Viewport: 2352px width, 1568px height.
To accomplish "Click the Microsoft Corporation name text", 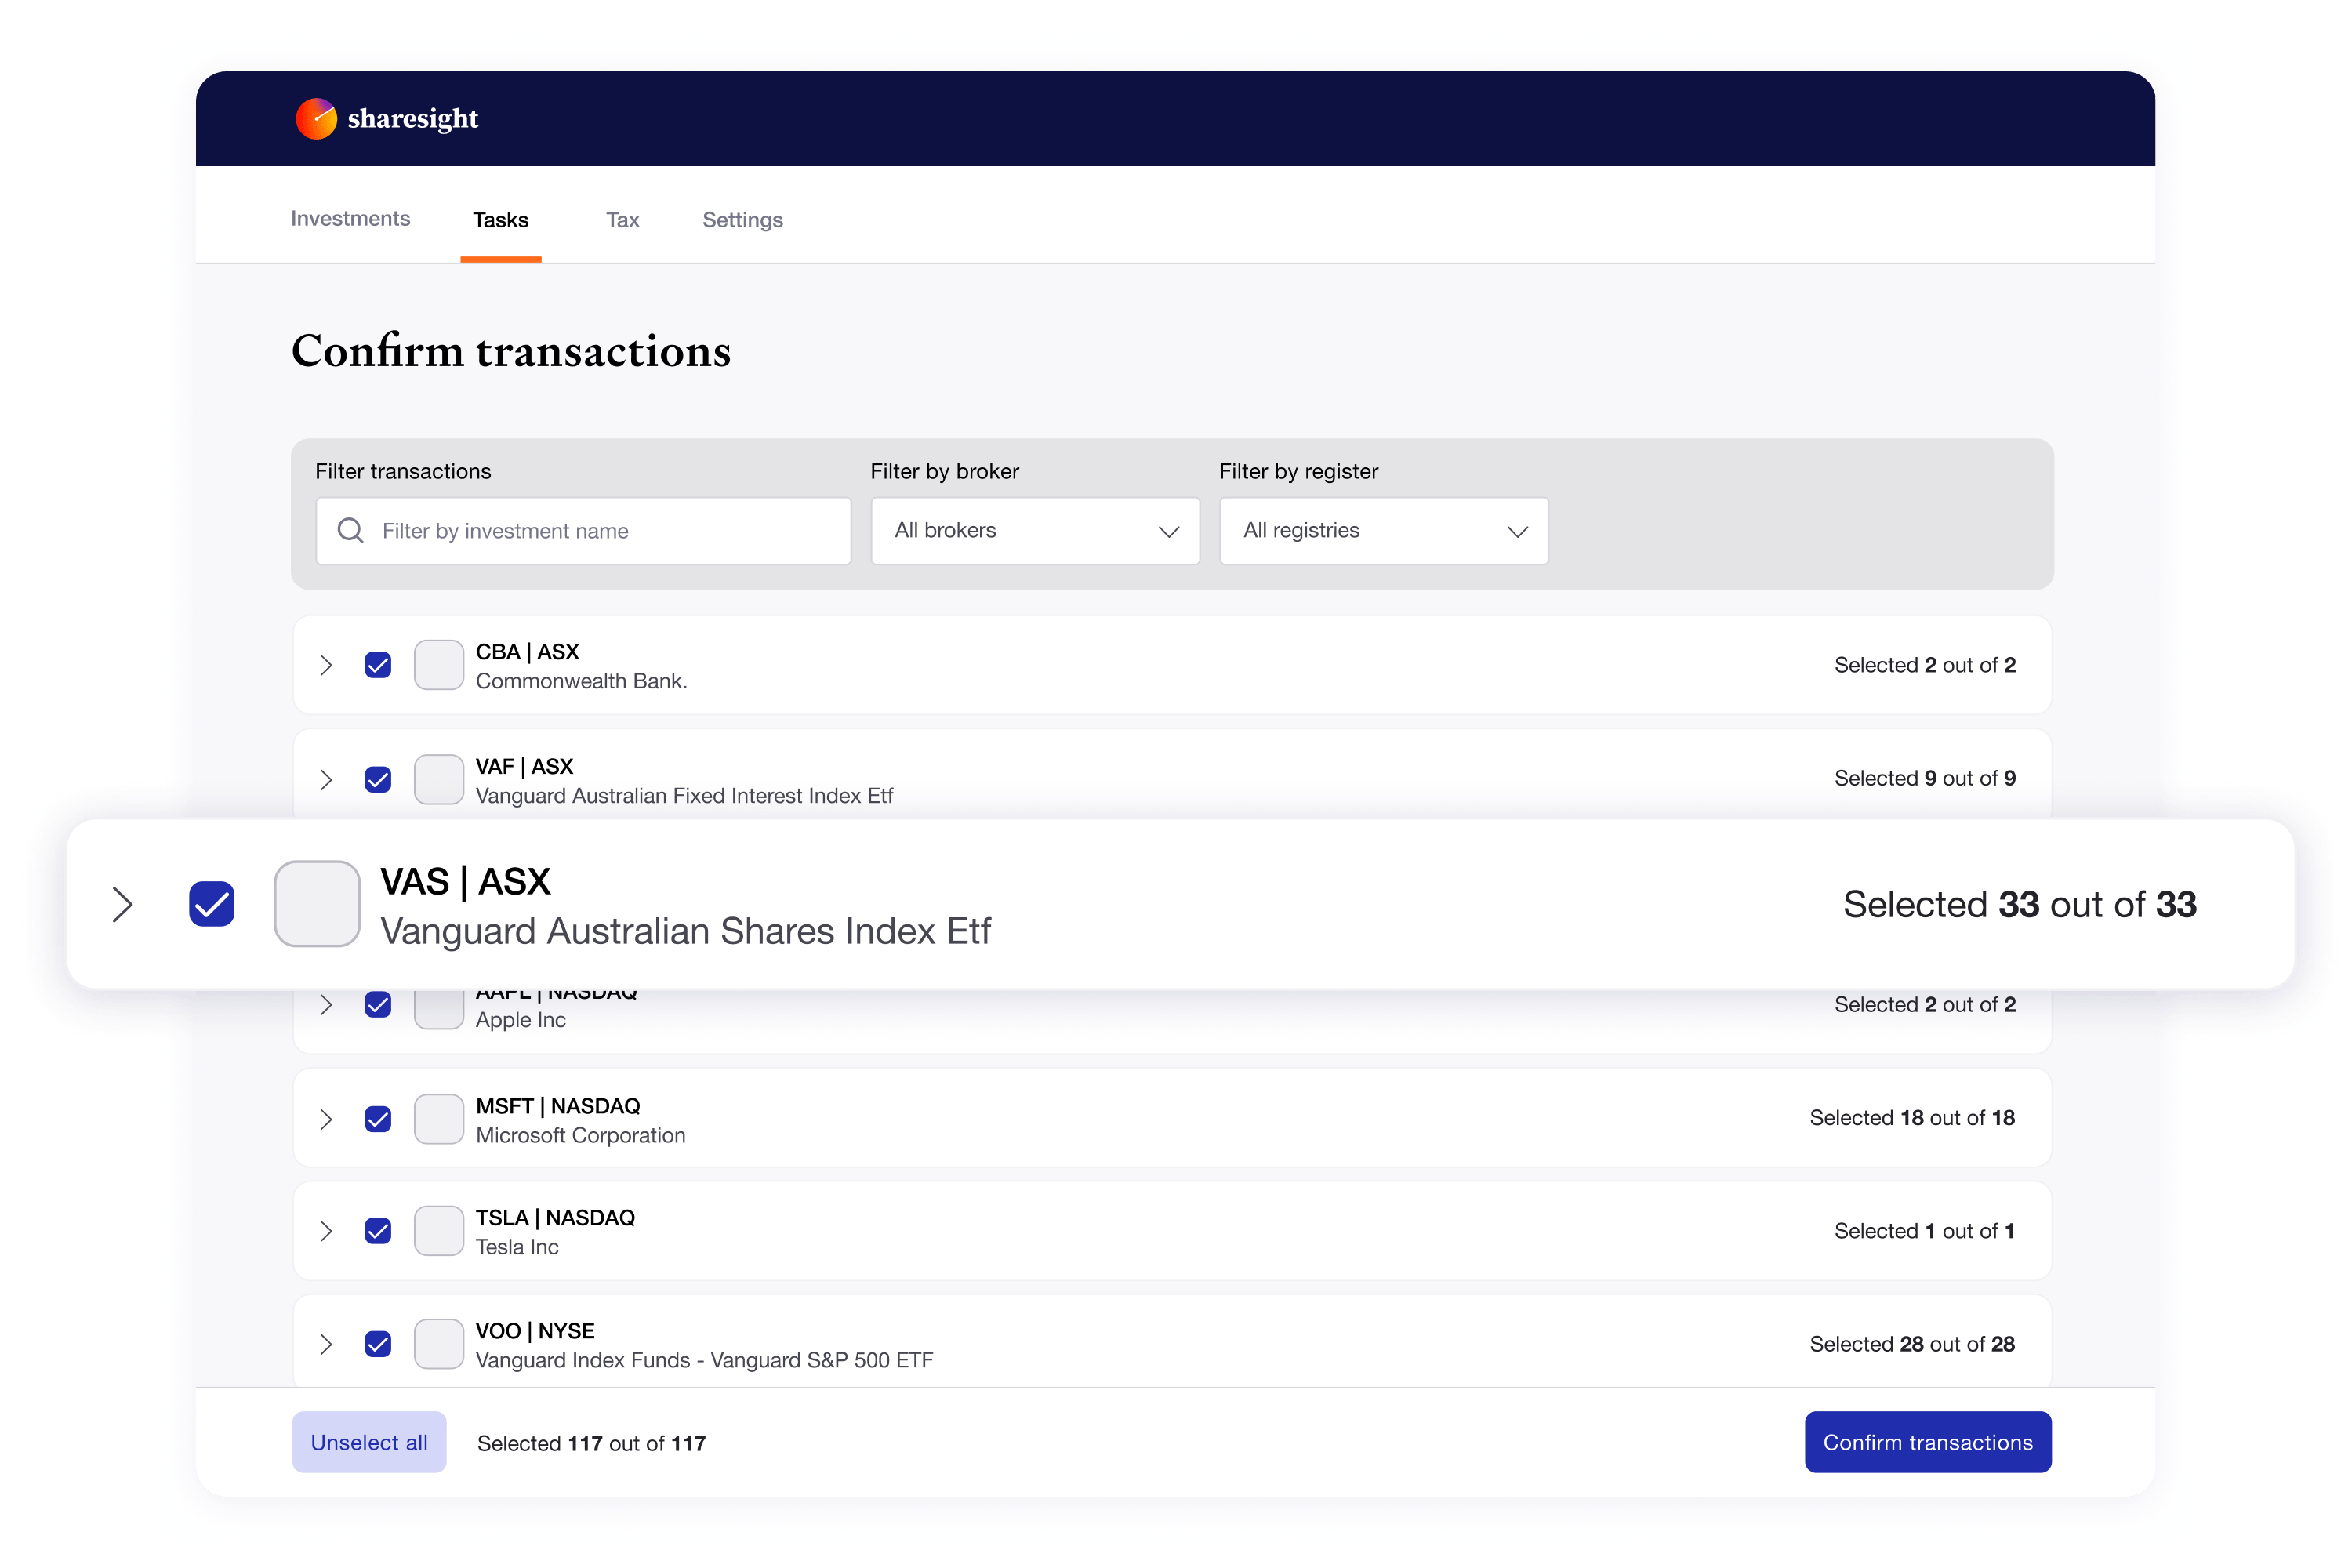I will (x=581, y=1135).
